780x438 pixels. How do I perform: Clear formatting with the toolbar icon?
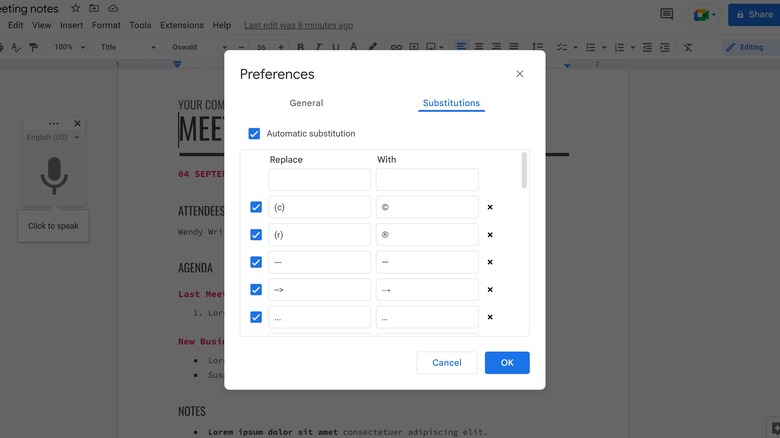click(x=688, y=47)
